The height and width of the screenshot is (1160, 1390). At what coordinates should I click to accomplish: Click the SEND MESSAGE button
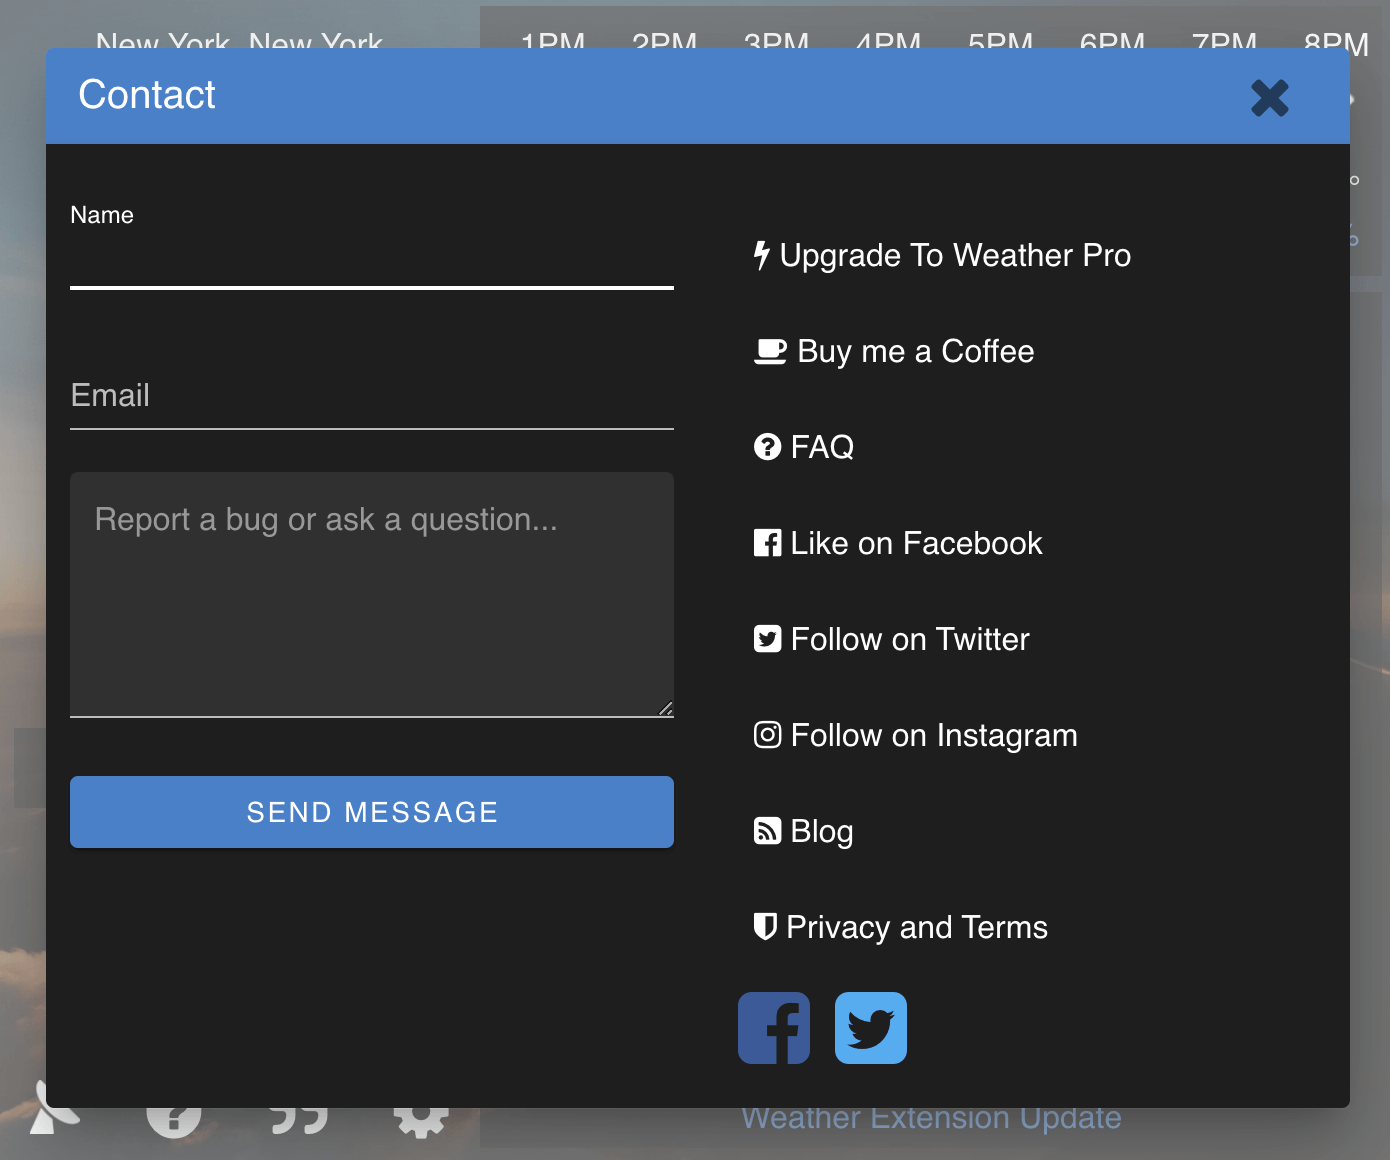[371, 812]
